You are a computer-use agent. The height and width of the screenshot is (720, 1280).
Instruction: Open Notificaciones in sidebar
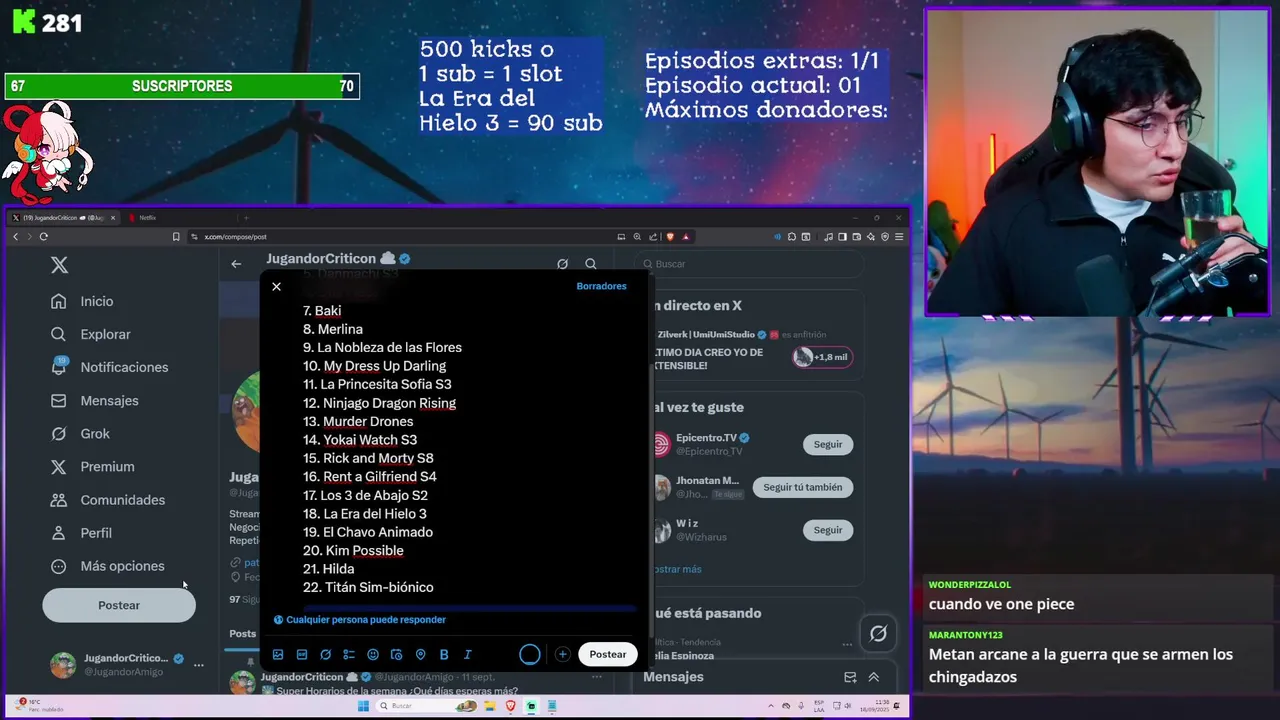pos(110,367)
